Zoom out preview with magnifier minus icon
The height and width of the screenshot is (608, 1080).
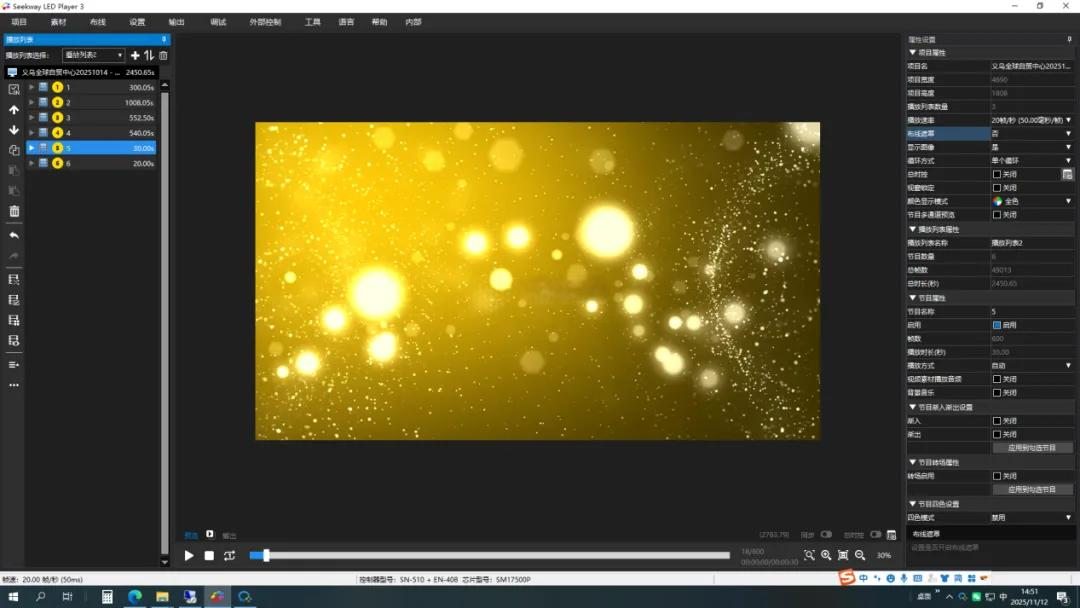(860, 555)
